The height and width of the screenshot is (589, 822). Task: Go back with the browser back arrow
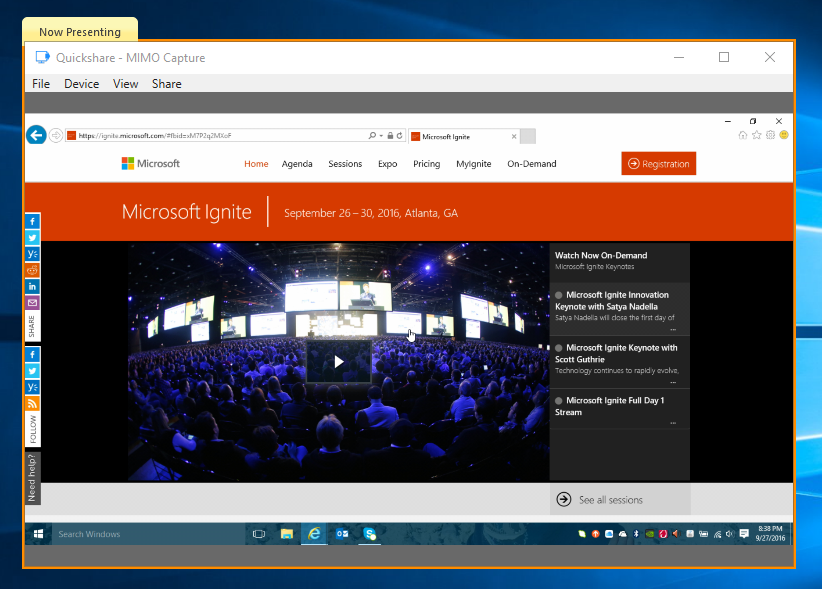[x=36, y=135]
